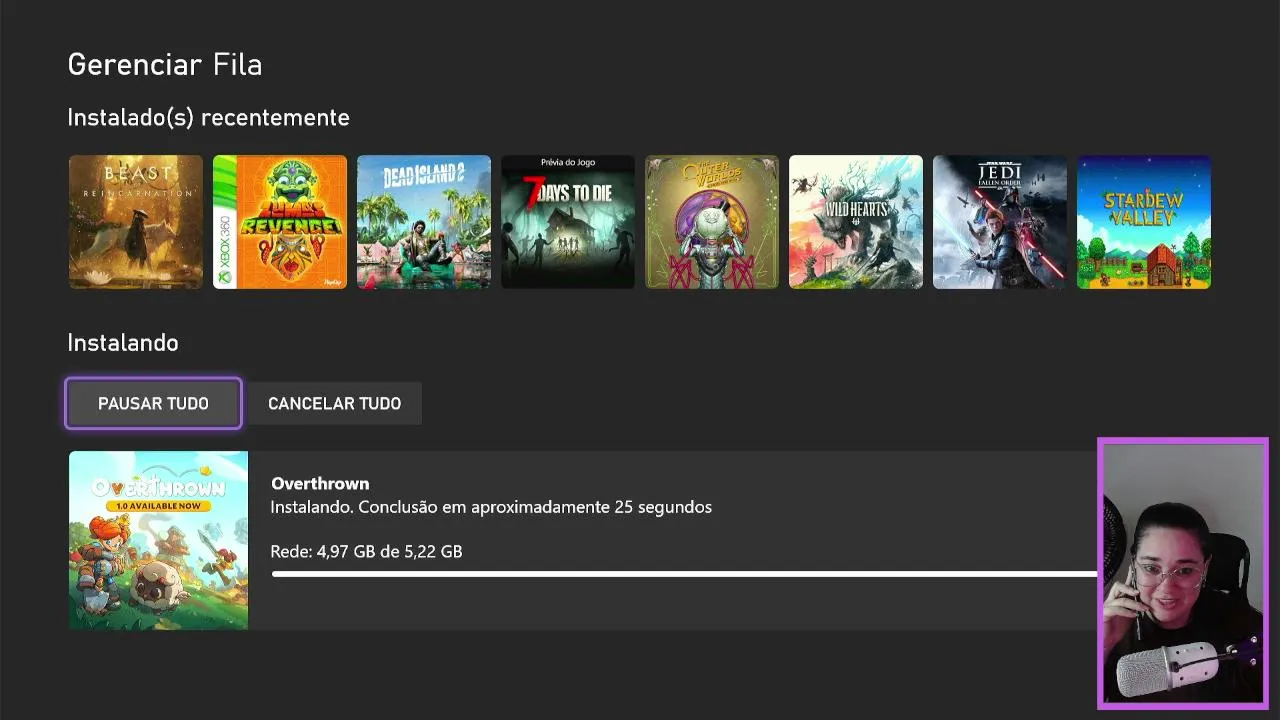The width and height of the screenshot is (1280, 720).
Task: Select the Stardew Valley game tile
Action: (x=1144, y=222)
